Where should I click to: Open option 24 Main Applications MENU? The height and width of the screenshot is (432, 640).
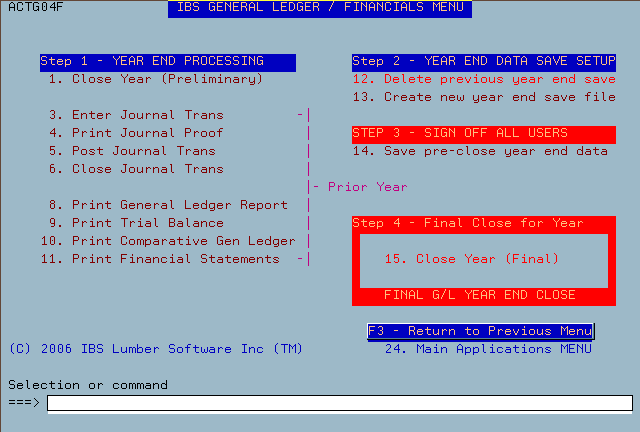tap(488, 349)
